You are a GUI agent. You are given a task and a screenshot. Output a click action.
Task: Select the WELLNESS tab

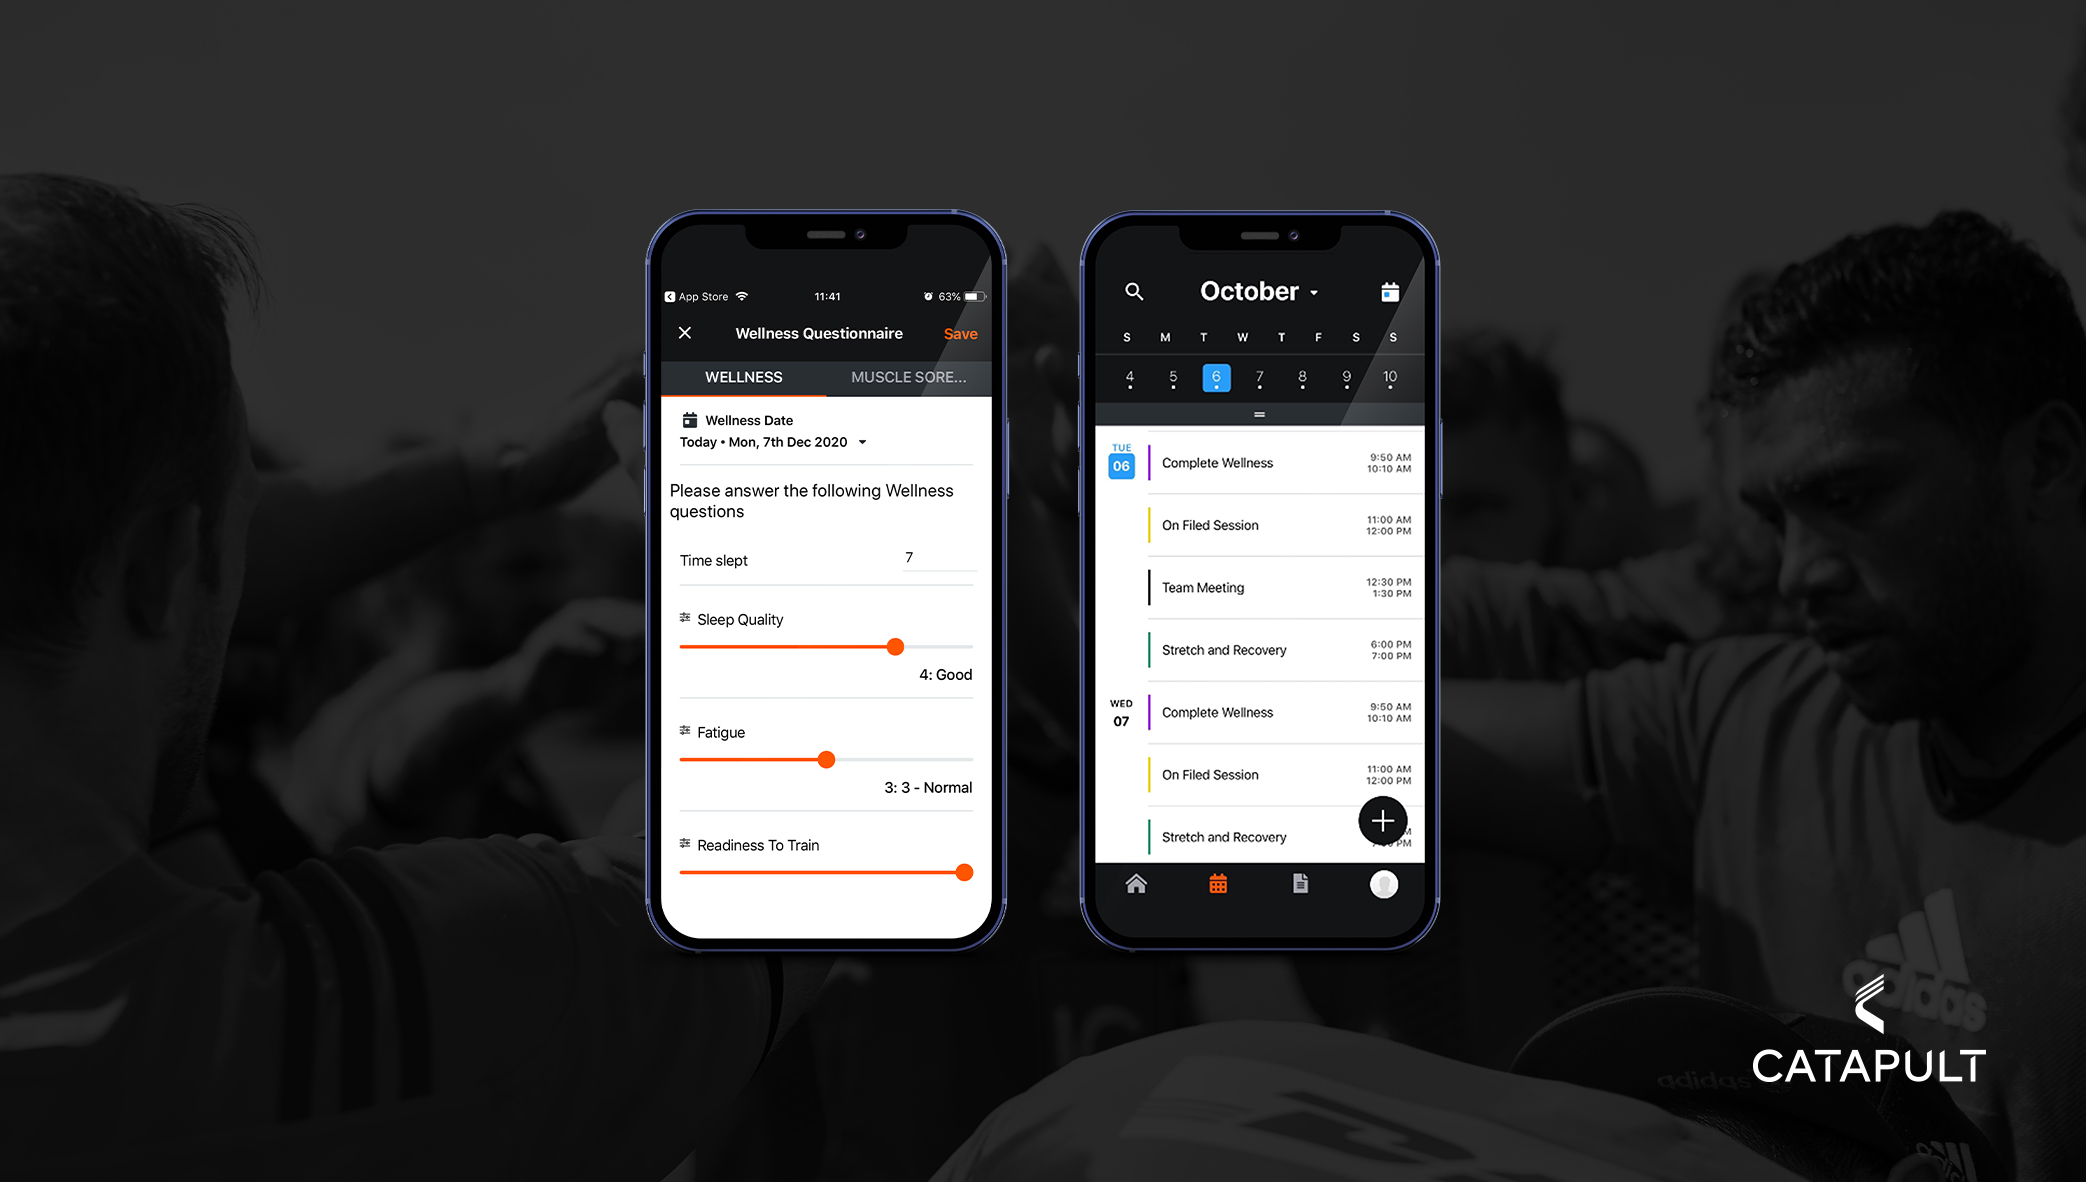coord(745,377)
